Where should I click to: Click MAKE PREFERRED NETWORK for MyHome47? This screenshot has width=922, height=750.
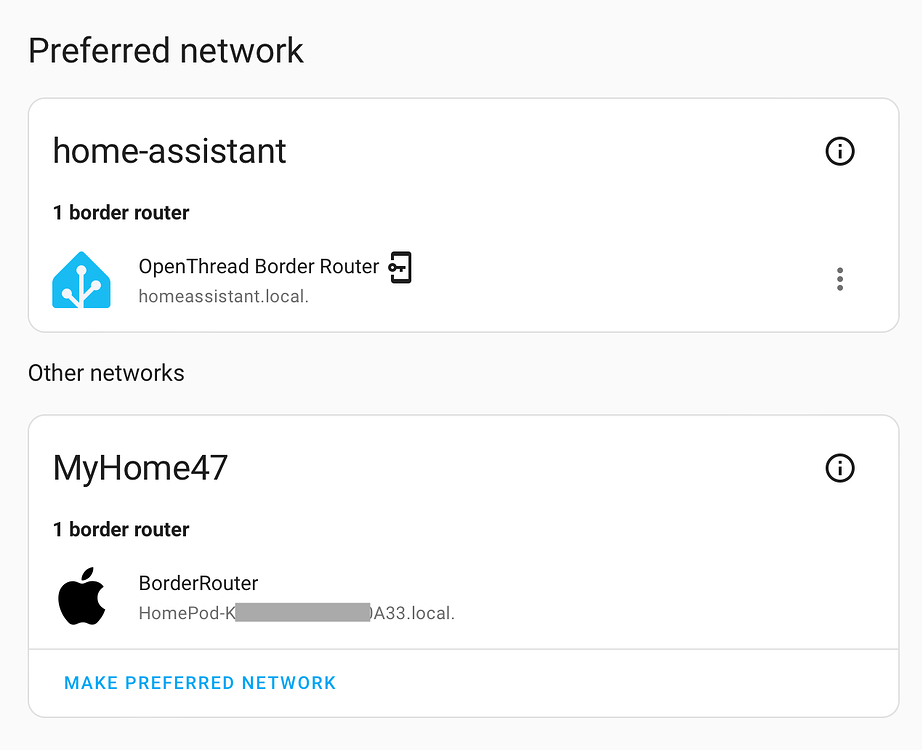[200, 682]
